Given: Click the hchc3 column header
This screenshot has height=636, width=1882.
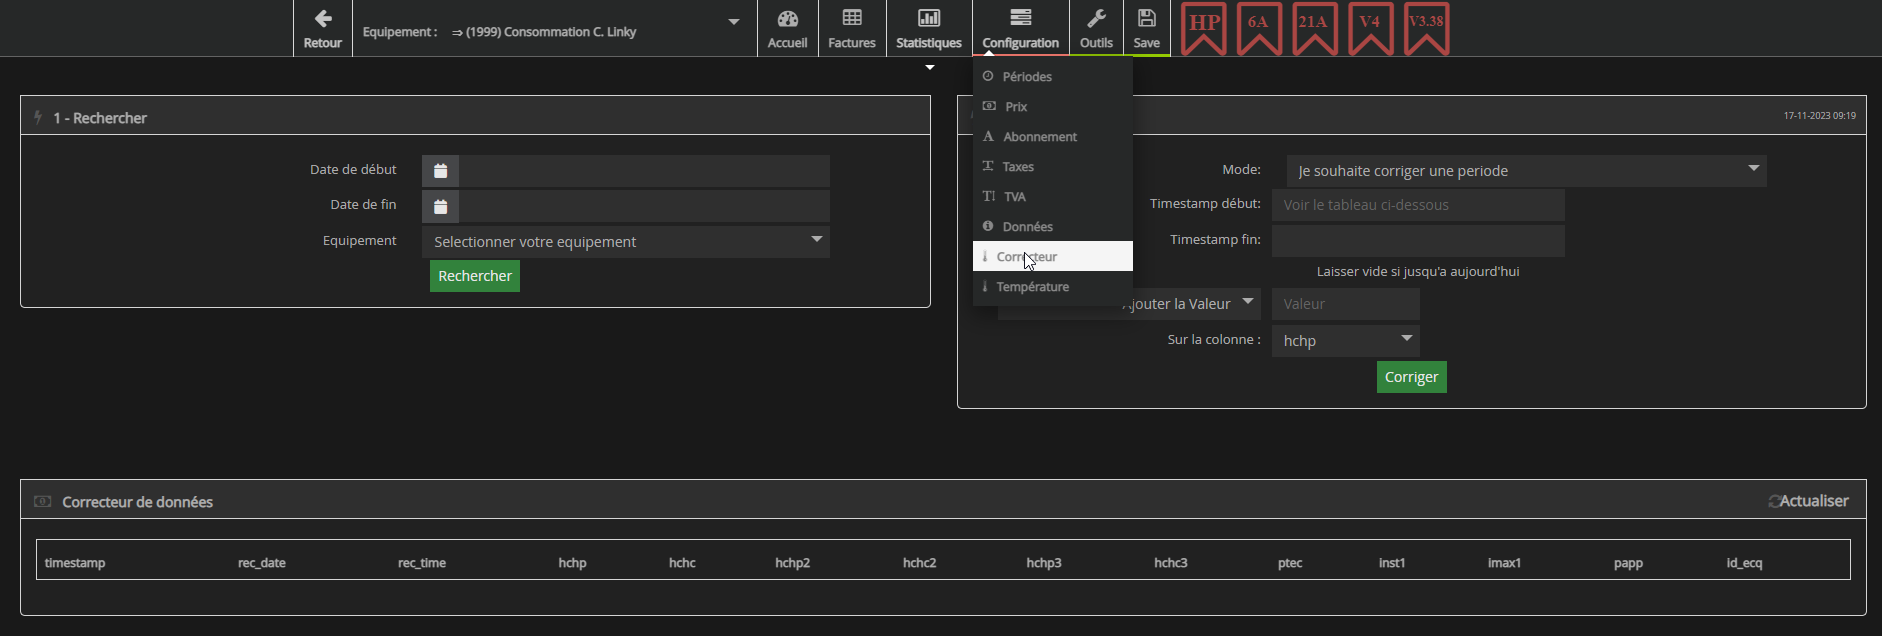Looking at the screenshot, I should coord(1171,563).
